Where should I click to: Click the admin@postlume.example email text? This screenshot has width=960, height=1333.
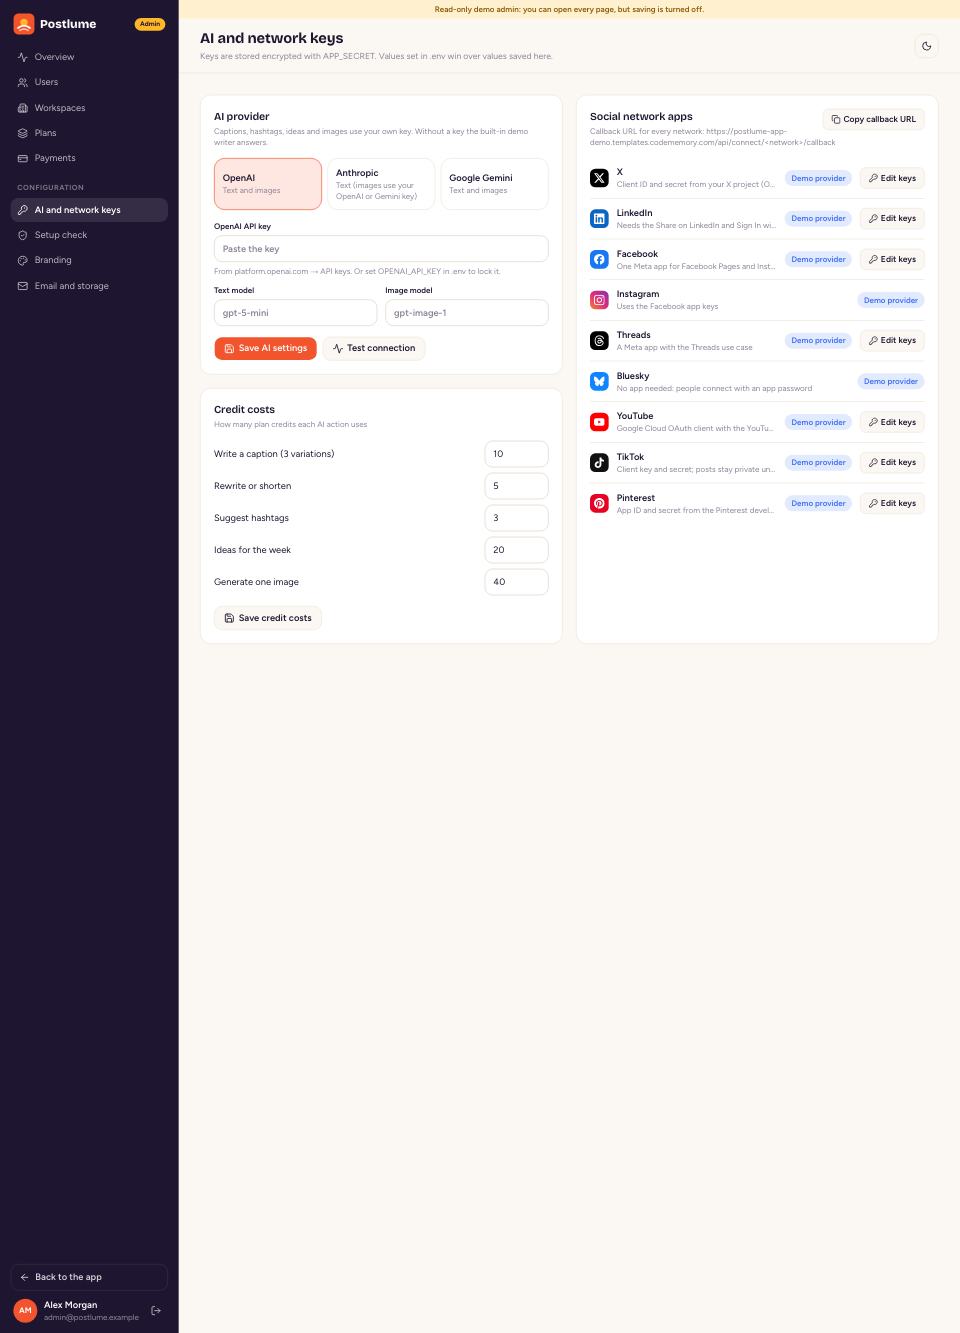click(x=91, y=1317)
